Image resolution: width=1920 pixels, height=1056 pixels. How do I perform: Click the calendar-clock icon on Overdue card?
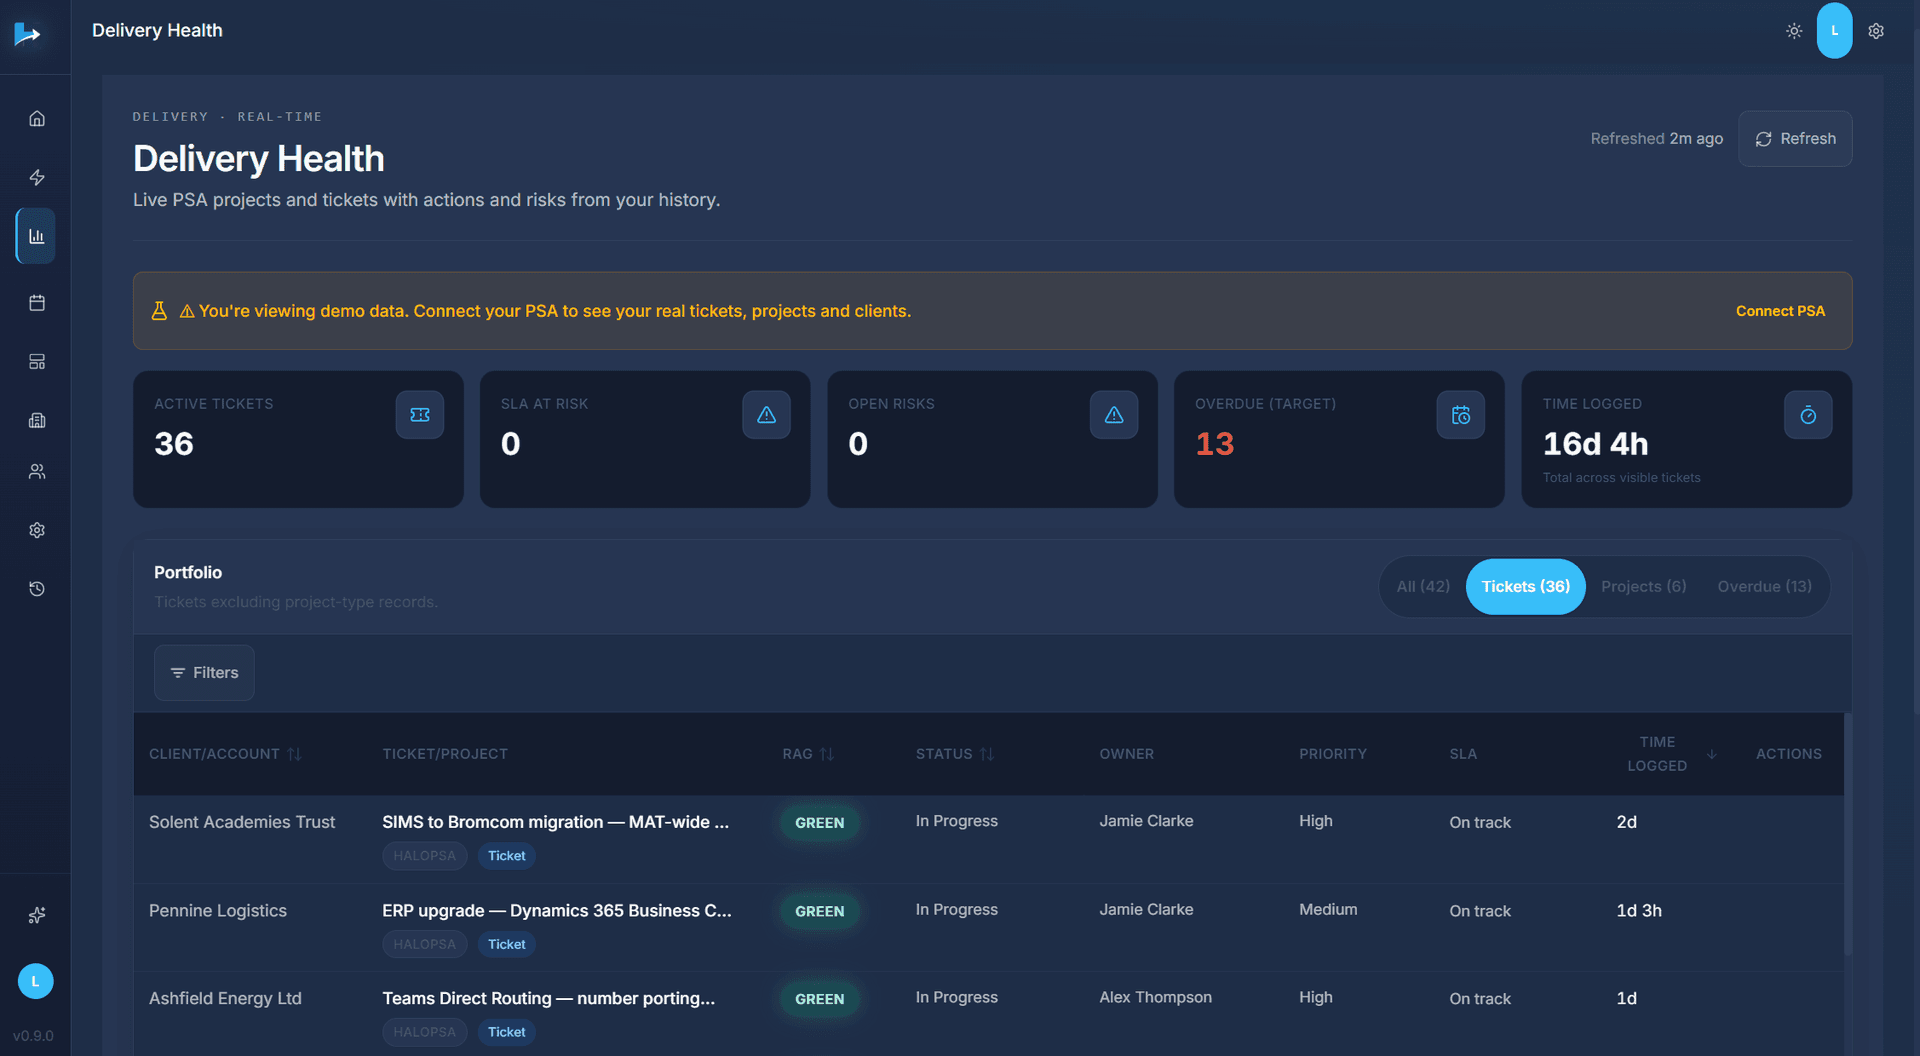pyautogui.click(x=1461, y=415)
